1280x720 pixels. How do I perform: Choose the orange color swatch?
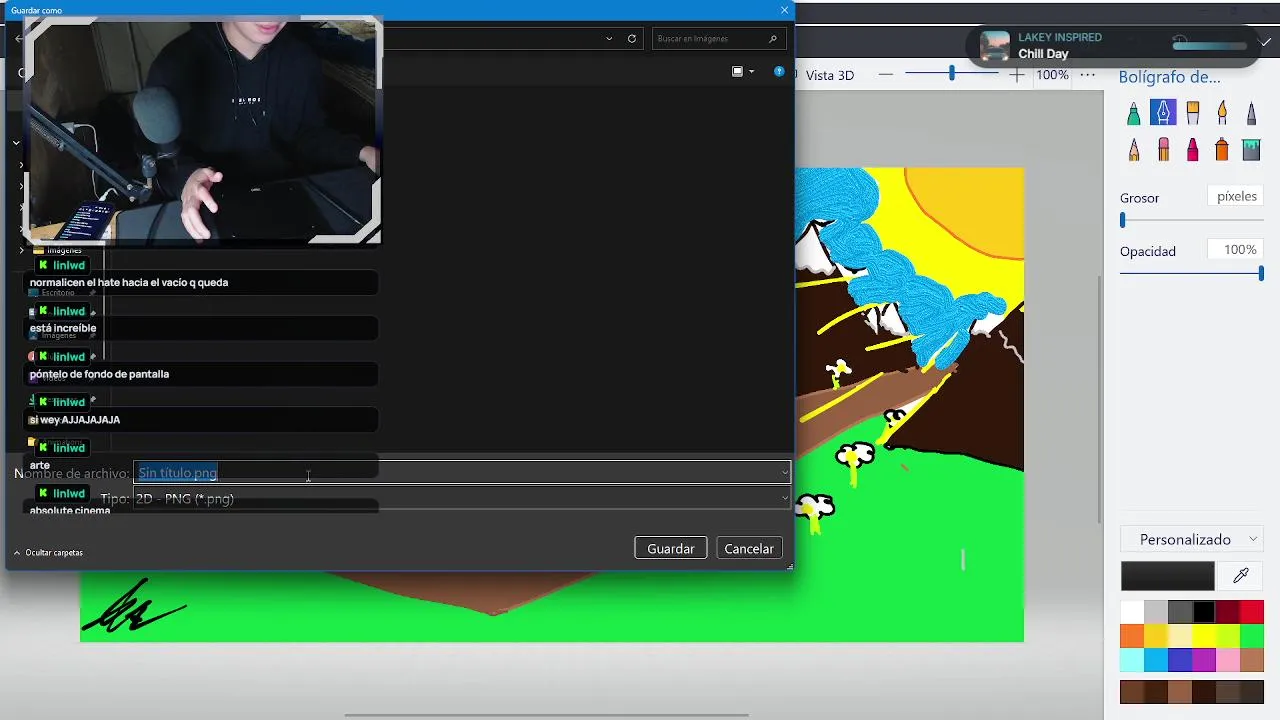click(x=1132, y=635)
